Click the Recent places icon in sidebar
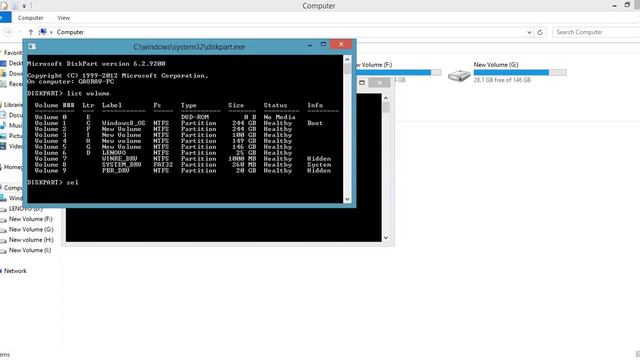Viewport: 640px width, 360px height. click(3, 84)
